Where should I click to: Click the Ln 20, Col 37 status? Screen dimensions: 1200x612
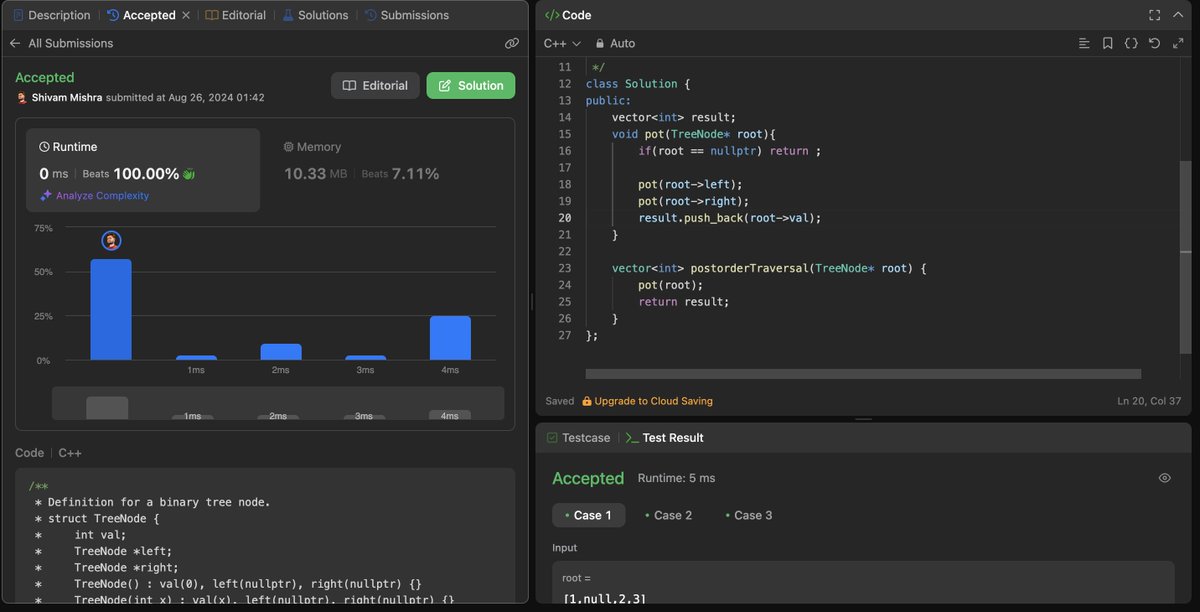click(1147, 401)
